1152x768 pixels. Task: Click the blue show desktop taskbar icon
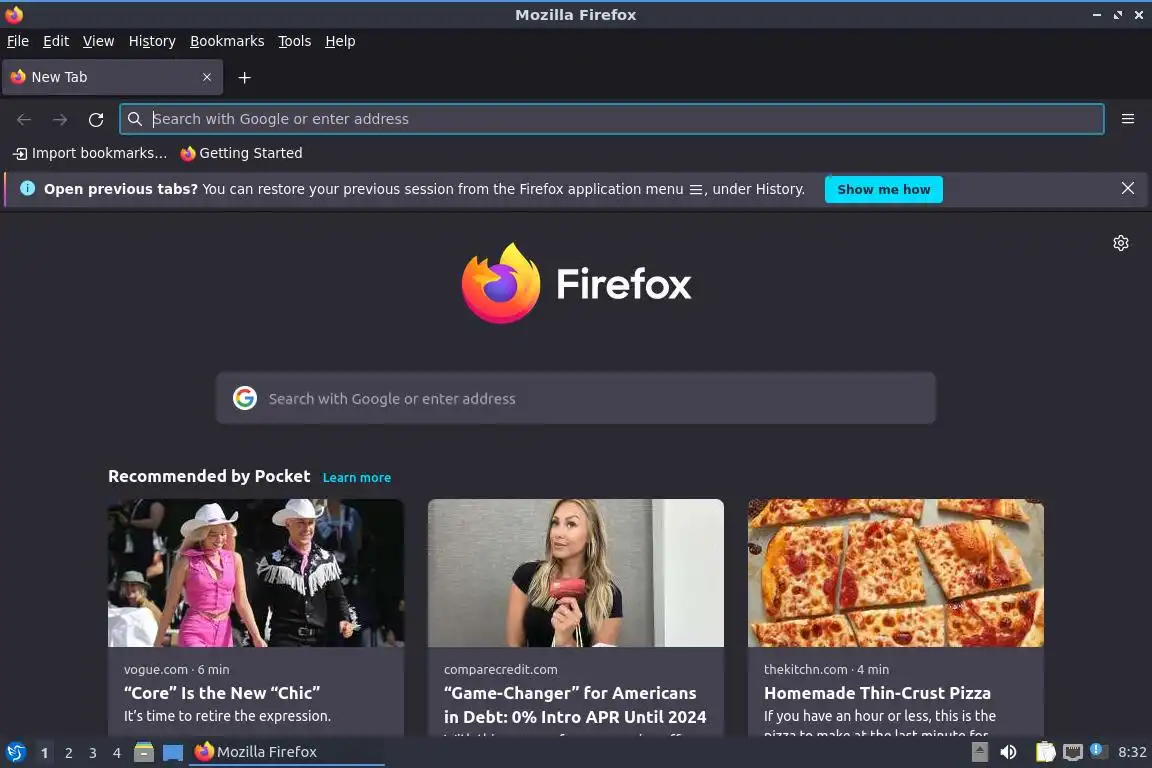pyautogui.click(x=173, y=752)
